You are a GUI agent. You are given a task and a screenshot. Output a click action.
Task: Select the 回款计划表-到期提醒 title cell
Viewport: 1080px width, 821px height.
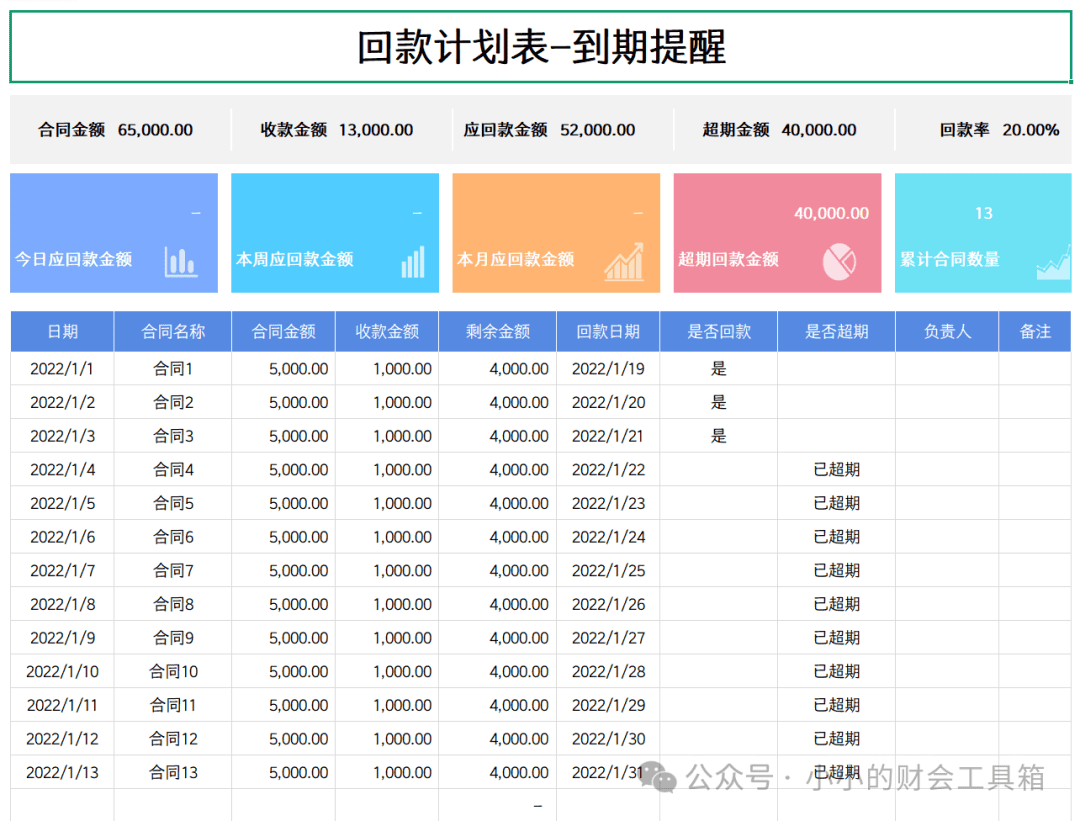(541, 47)
